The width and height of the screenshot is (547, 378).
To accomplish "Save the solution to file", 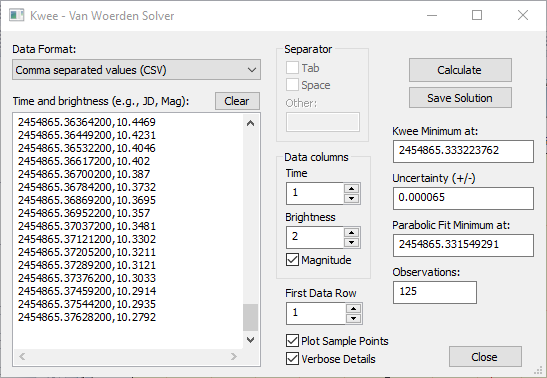I will click(x=460, y=98).
